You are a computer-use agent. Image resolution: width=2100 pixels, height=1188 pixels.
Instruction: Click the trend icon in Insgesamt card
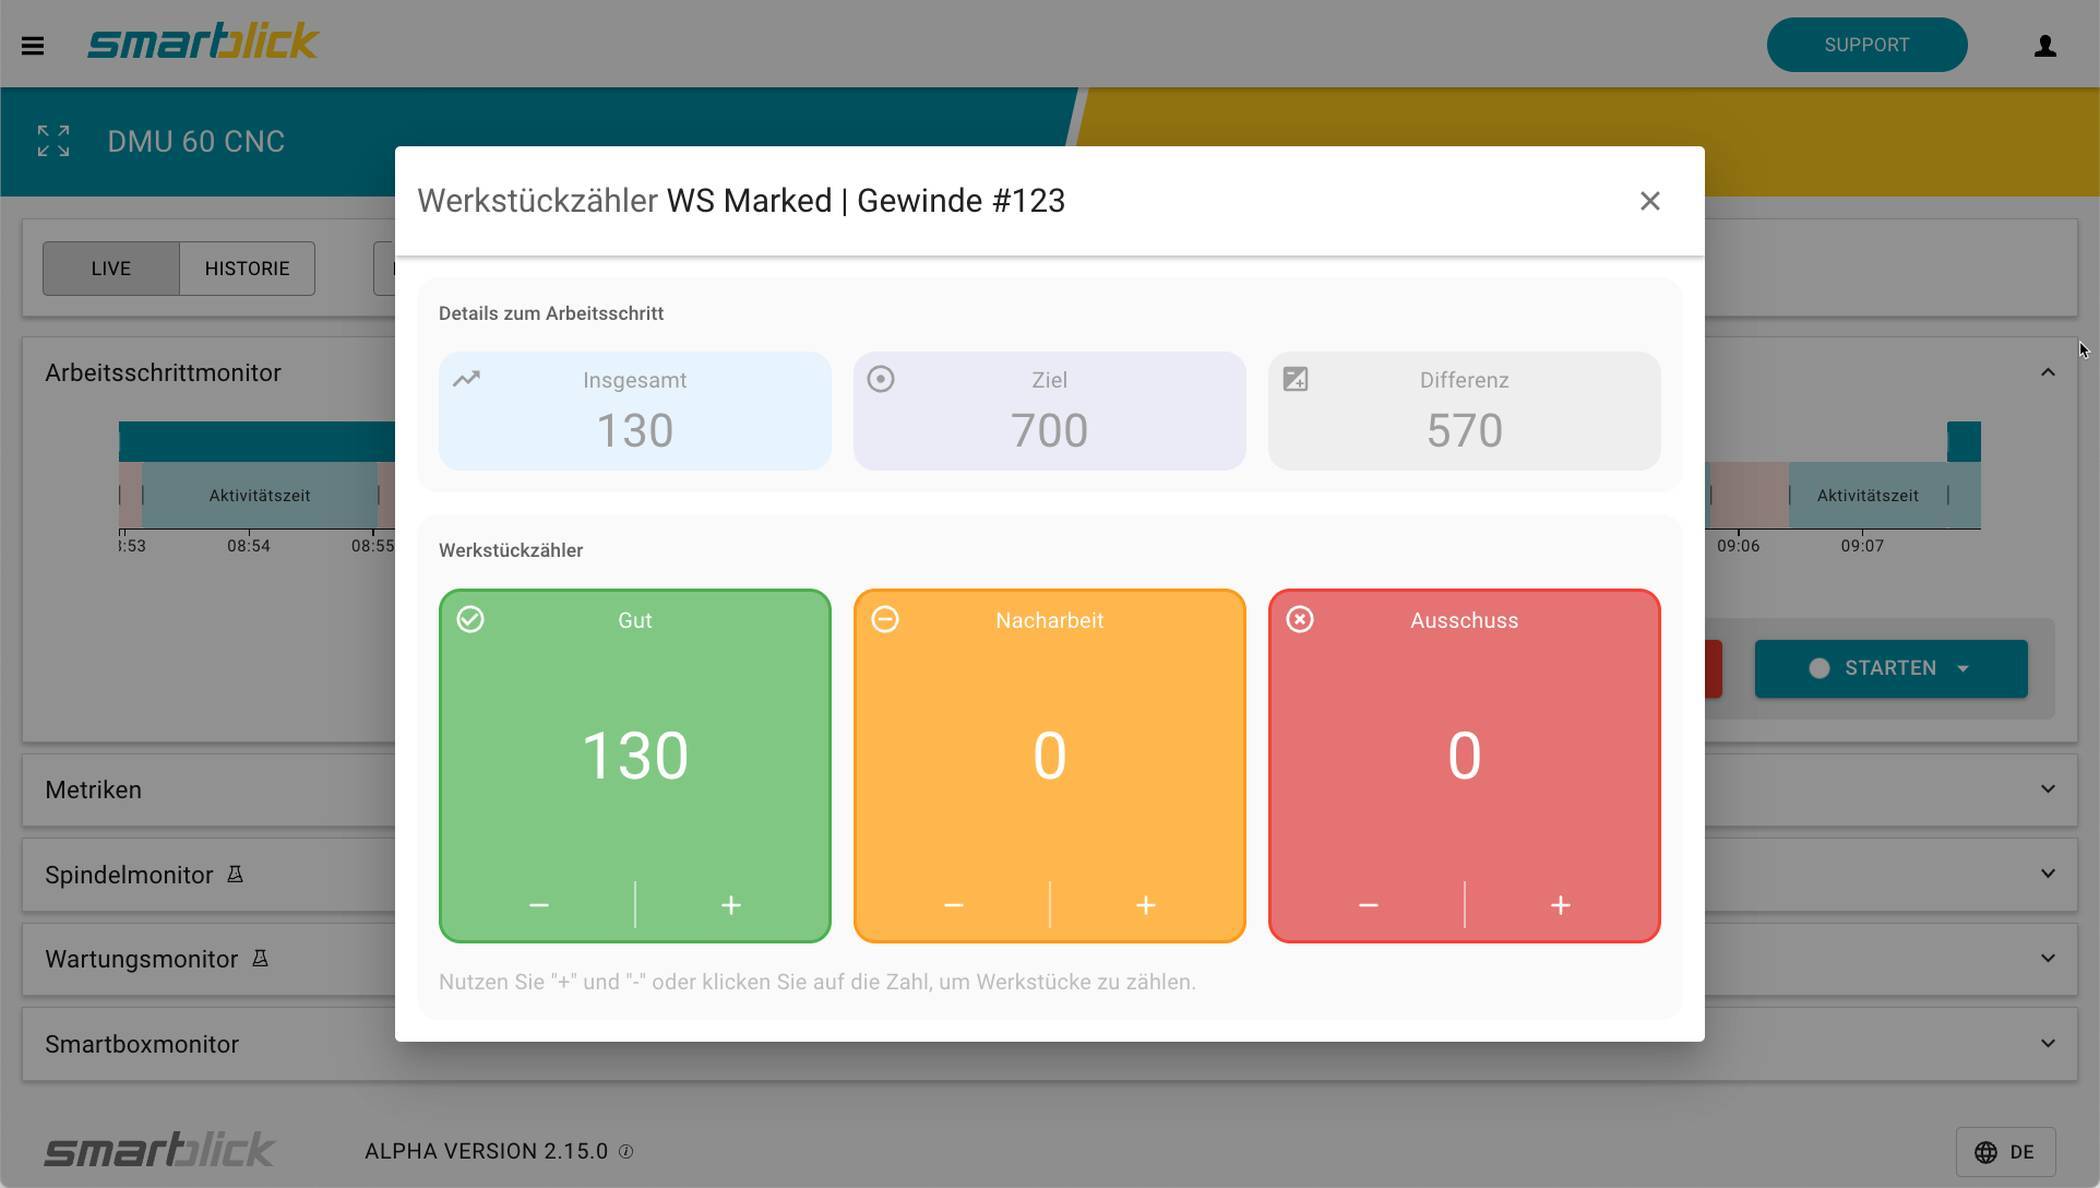(466, 379)
